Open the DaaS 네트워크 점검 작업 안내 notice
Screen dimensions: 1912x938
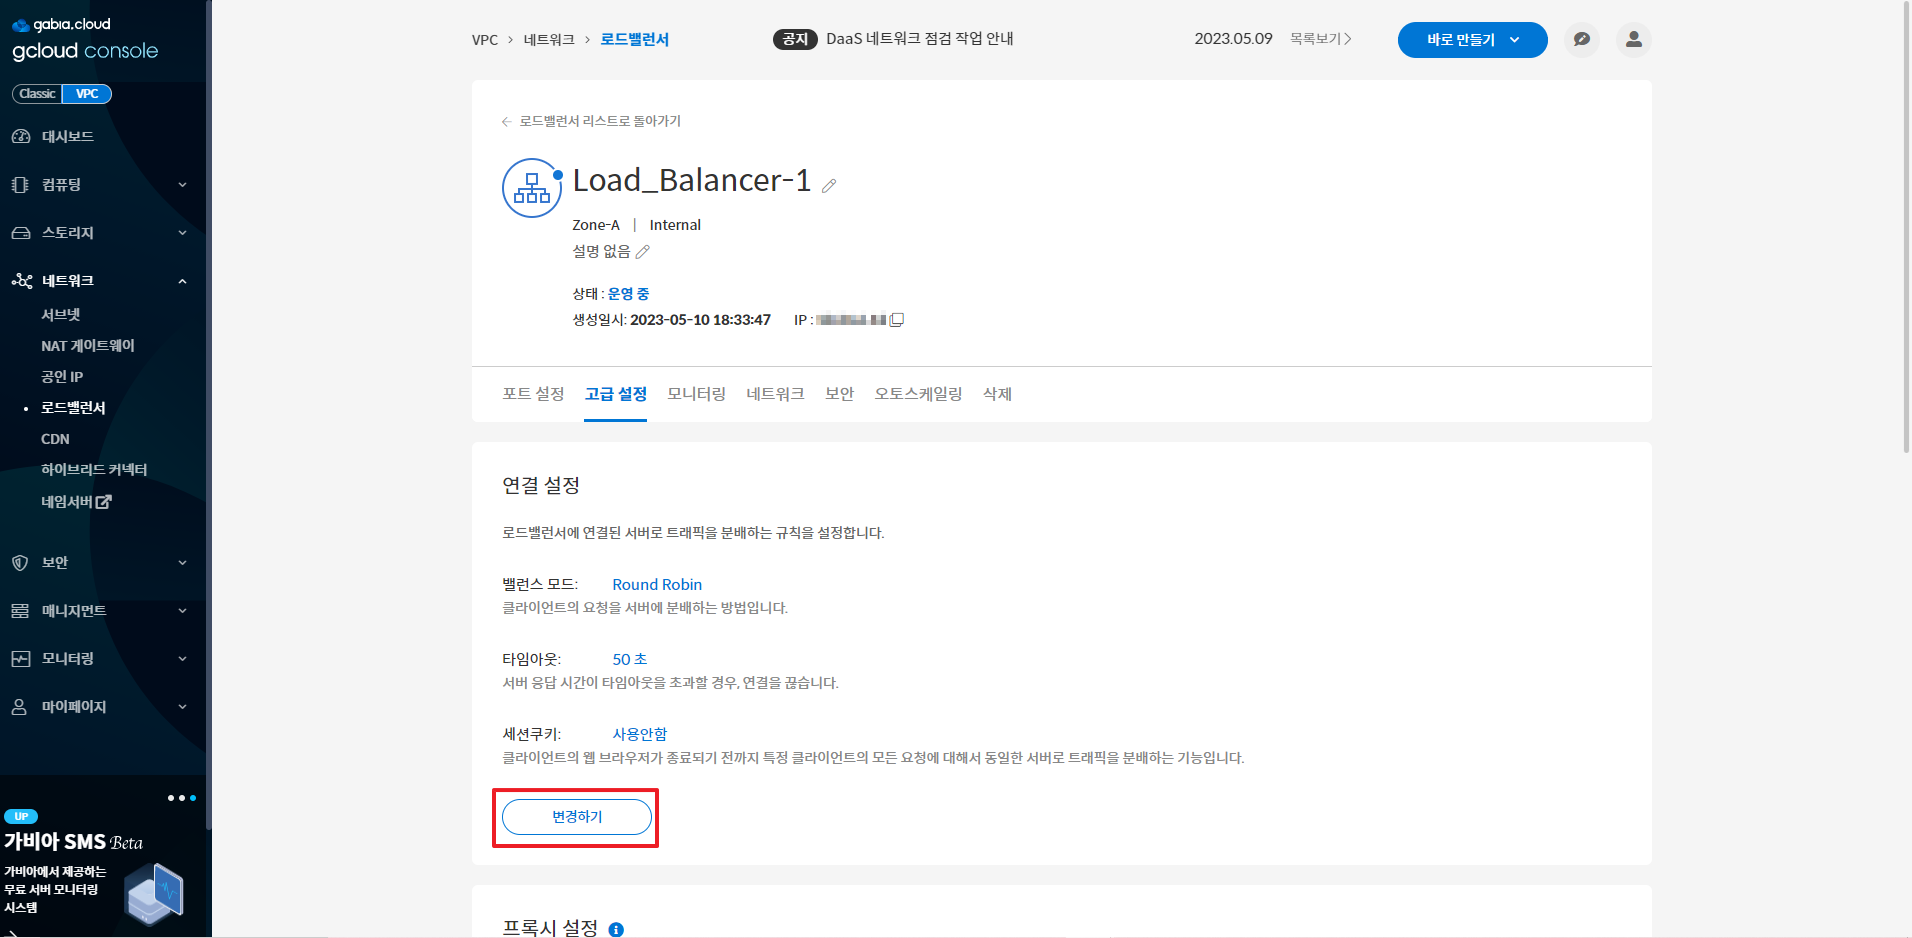pos(919,39)
